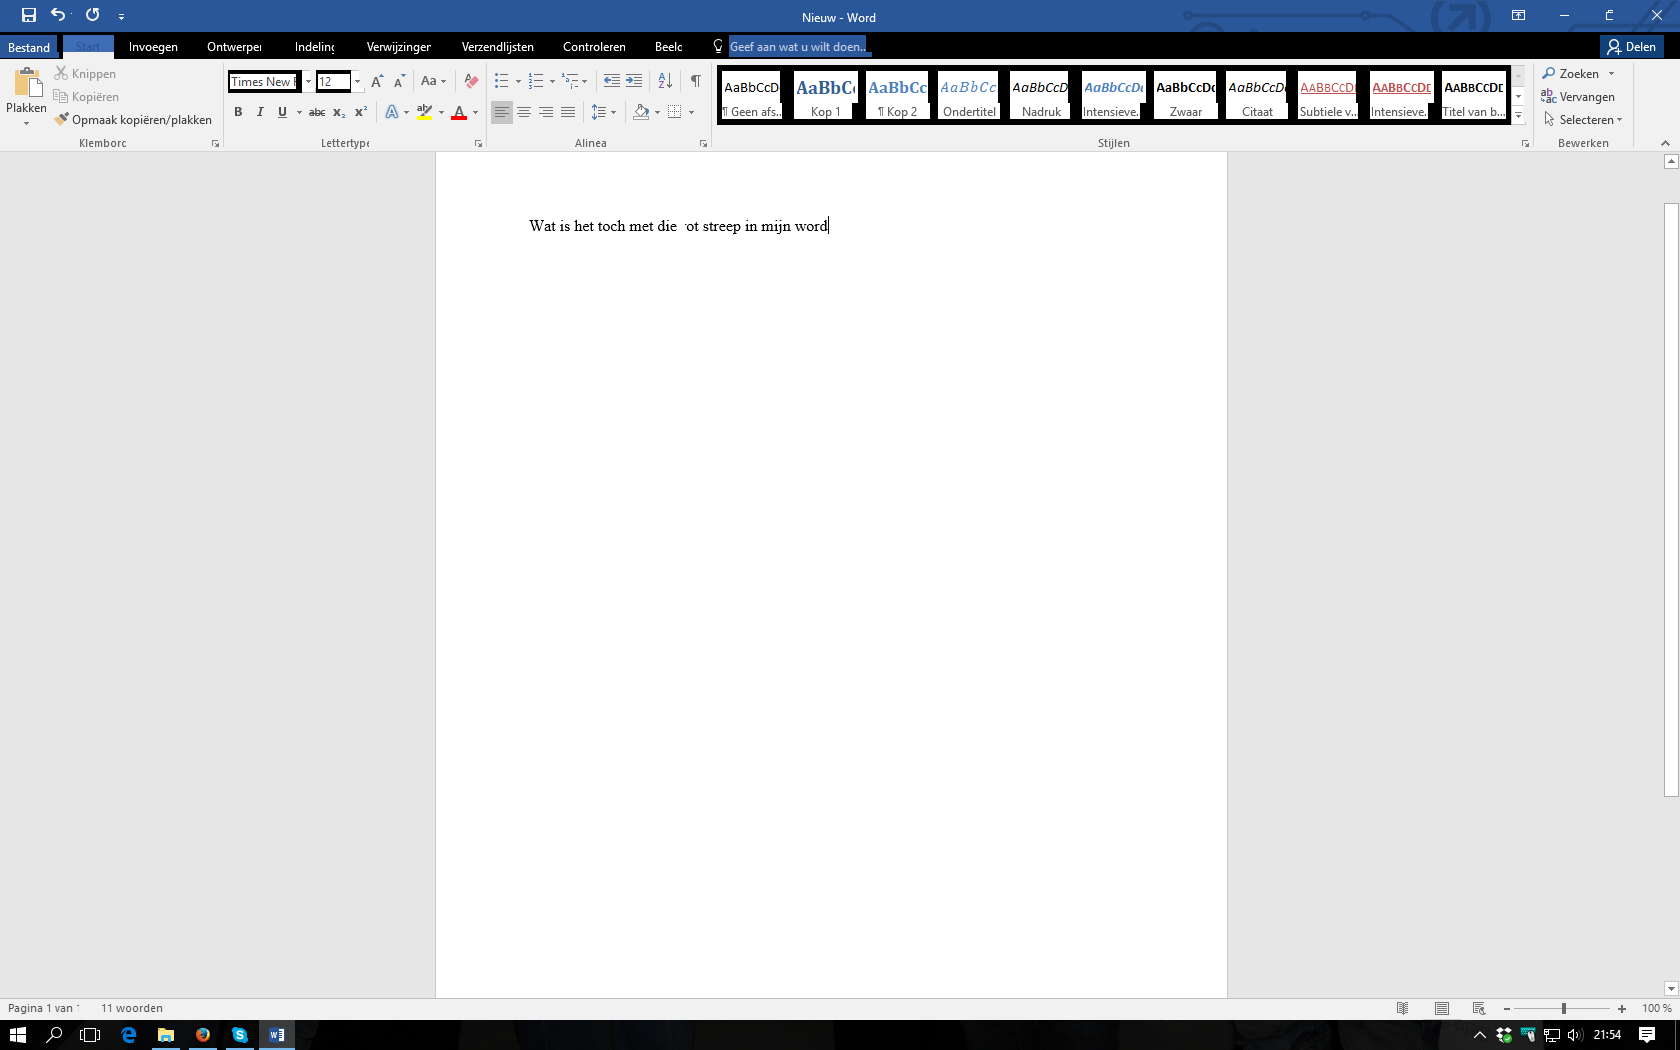
Task: Click the Vervangen button
Action: [1578, 97]
